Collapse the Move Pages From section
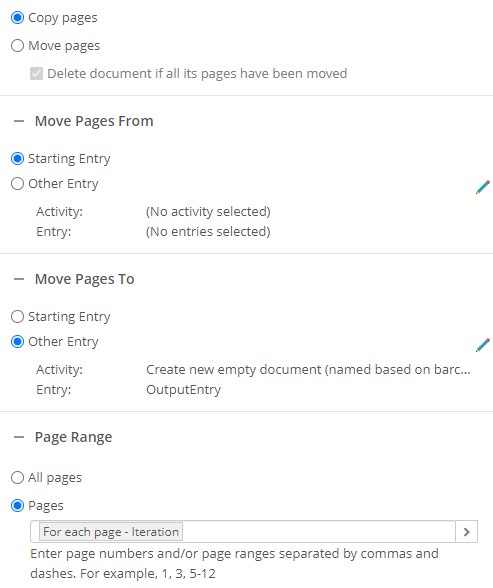The image size is (493, 588). [x=19, y=121]
